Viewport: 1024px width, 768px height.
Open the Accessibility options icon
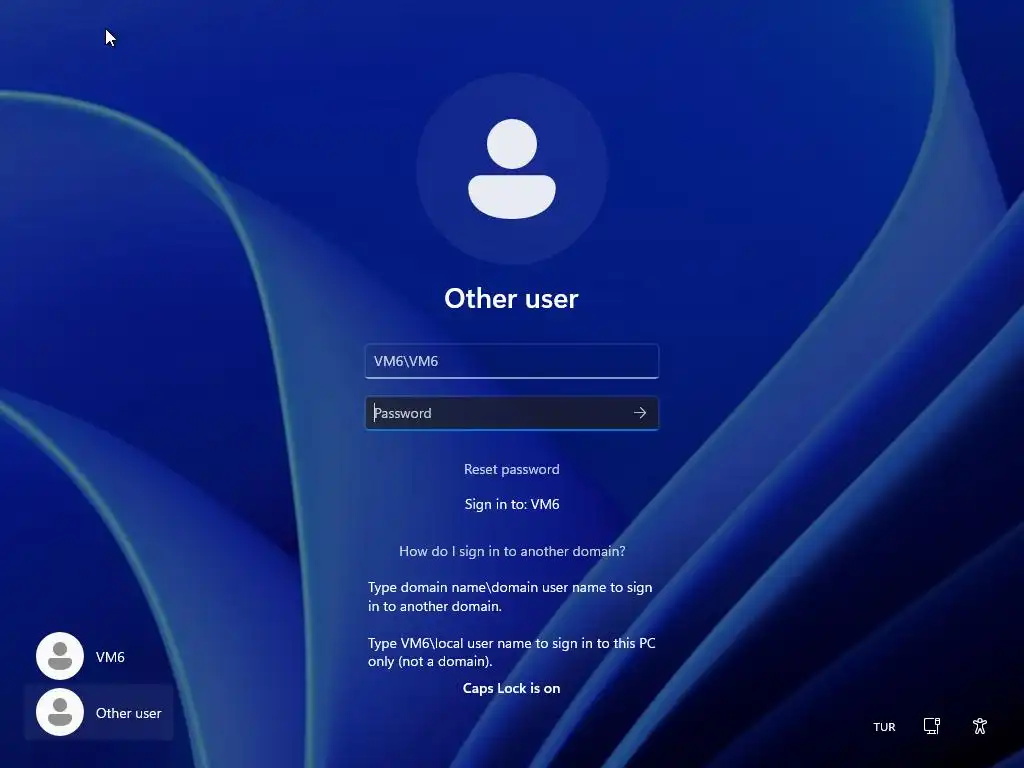click(x=980, y=726)
